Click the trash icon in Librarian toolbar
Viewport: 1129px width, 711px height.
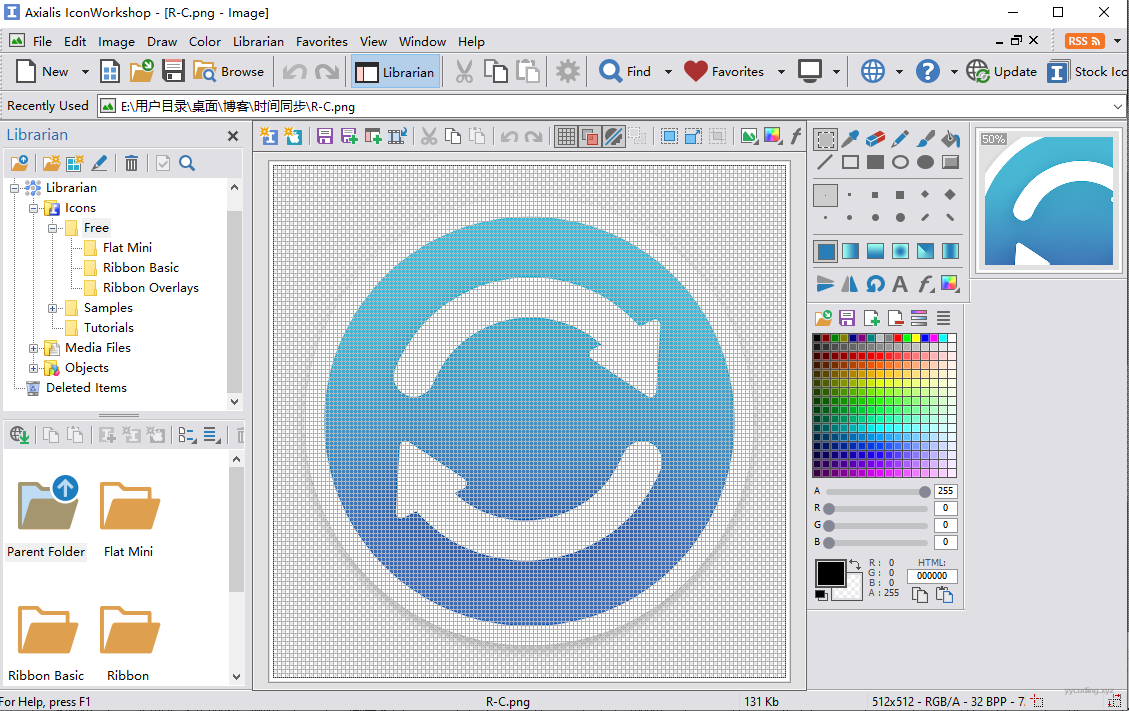(131, 163)
